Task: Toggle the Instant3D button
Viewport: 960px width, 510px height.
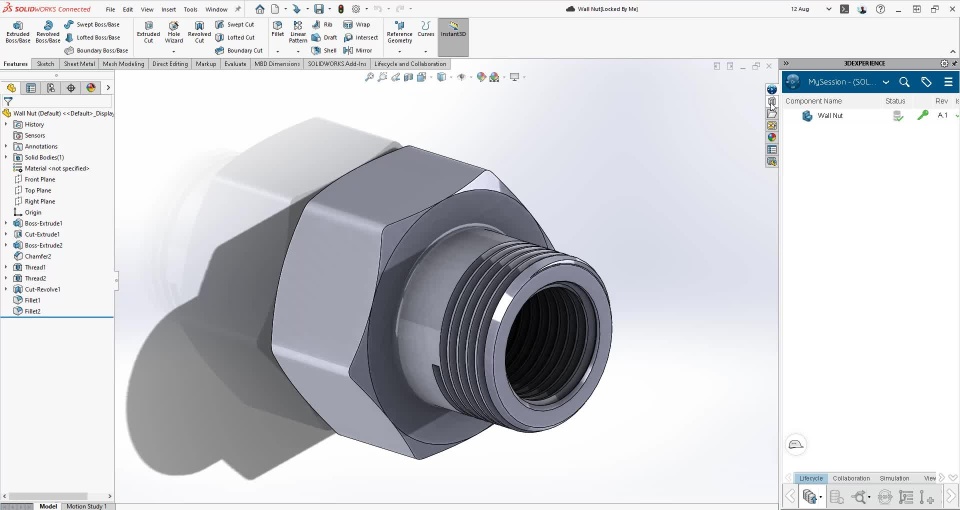Action: click(x=453, y=37)
